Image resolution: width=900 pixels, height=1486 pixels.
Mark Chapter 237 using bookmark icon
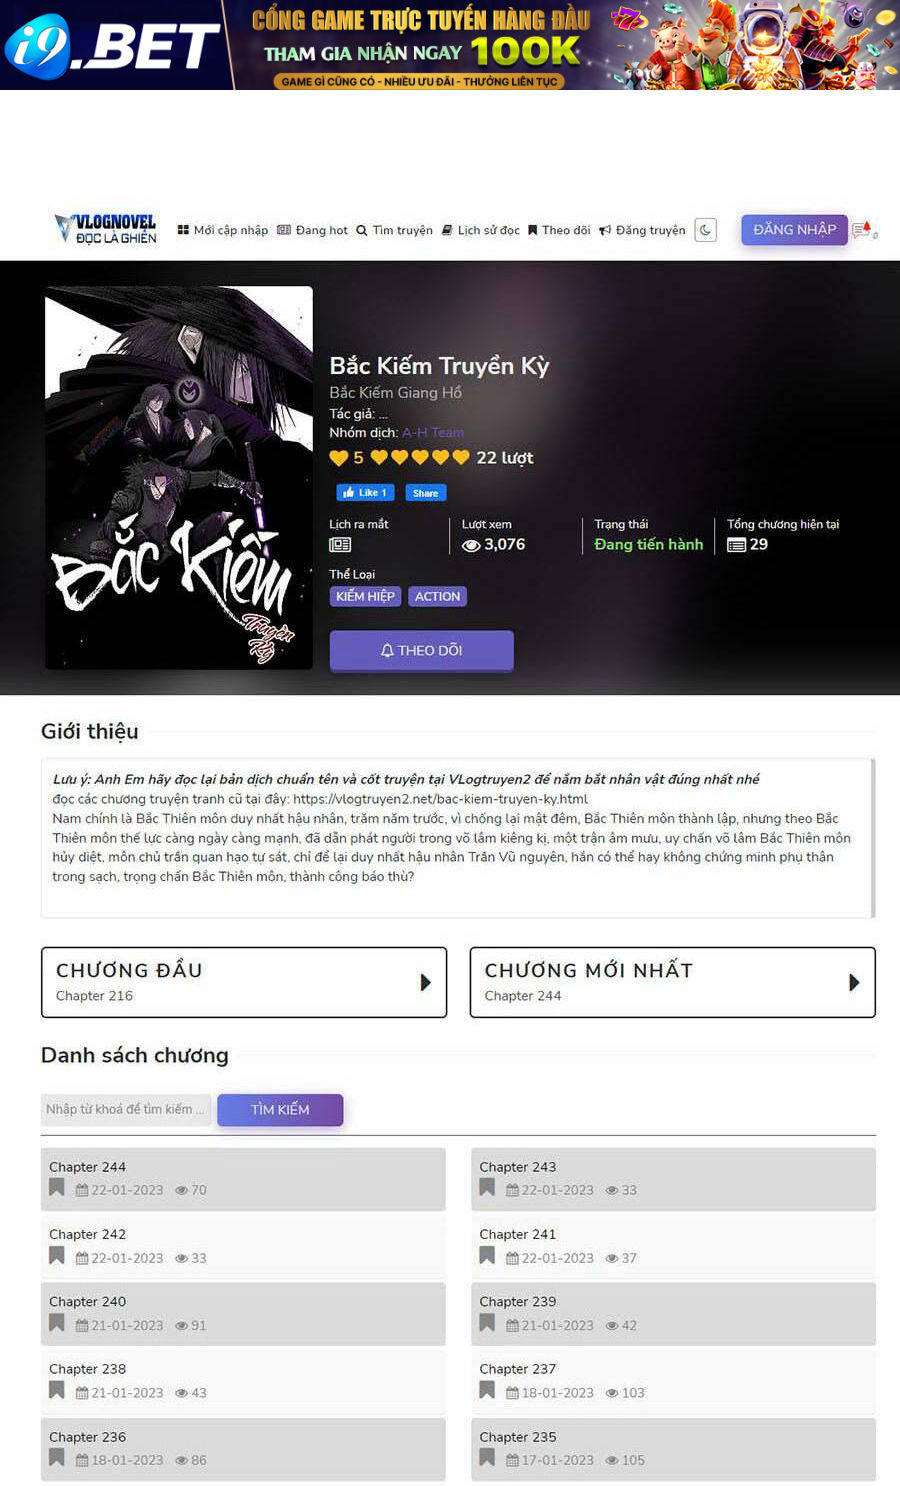487,1390
